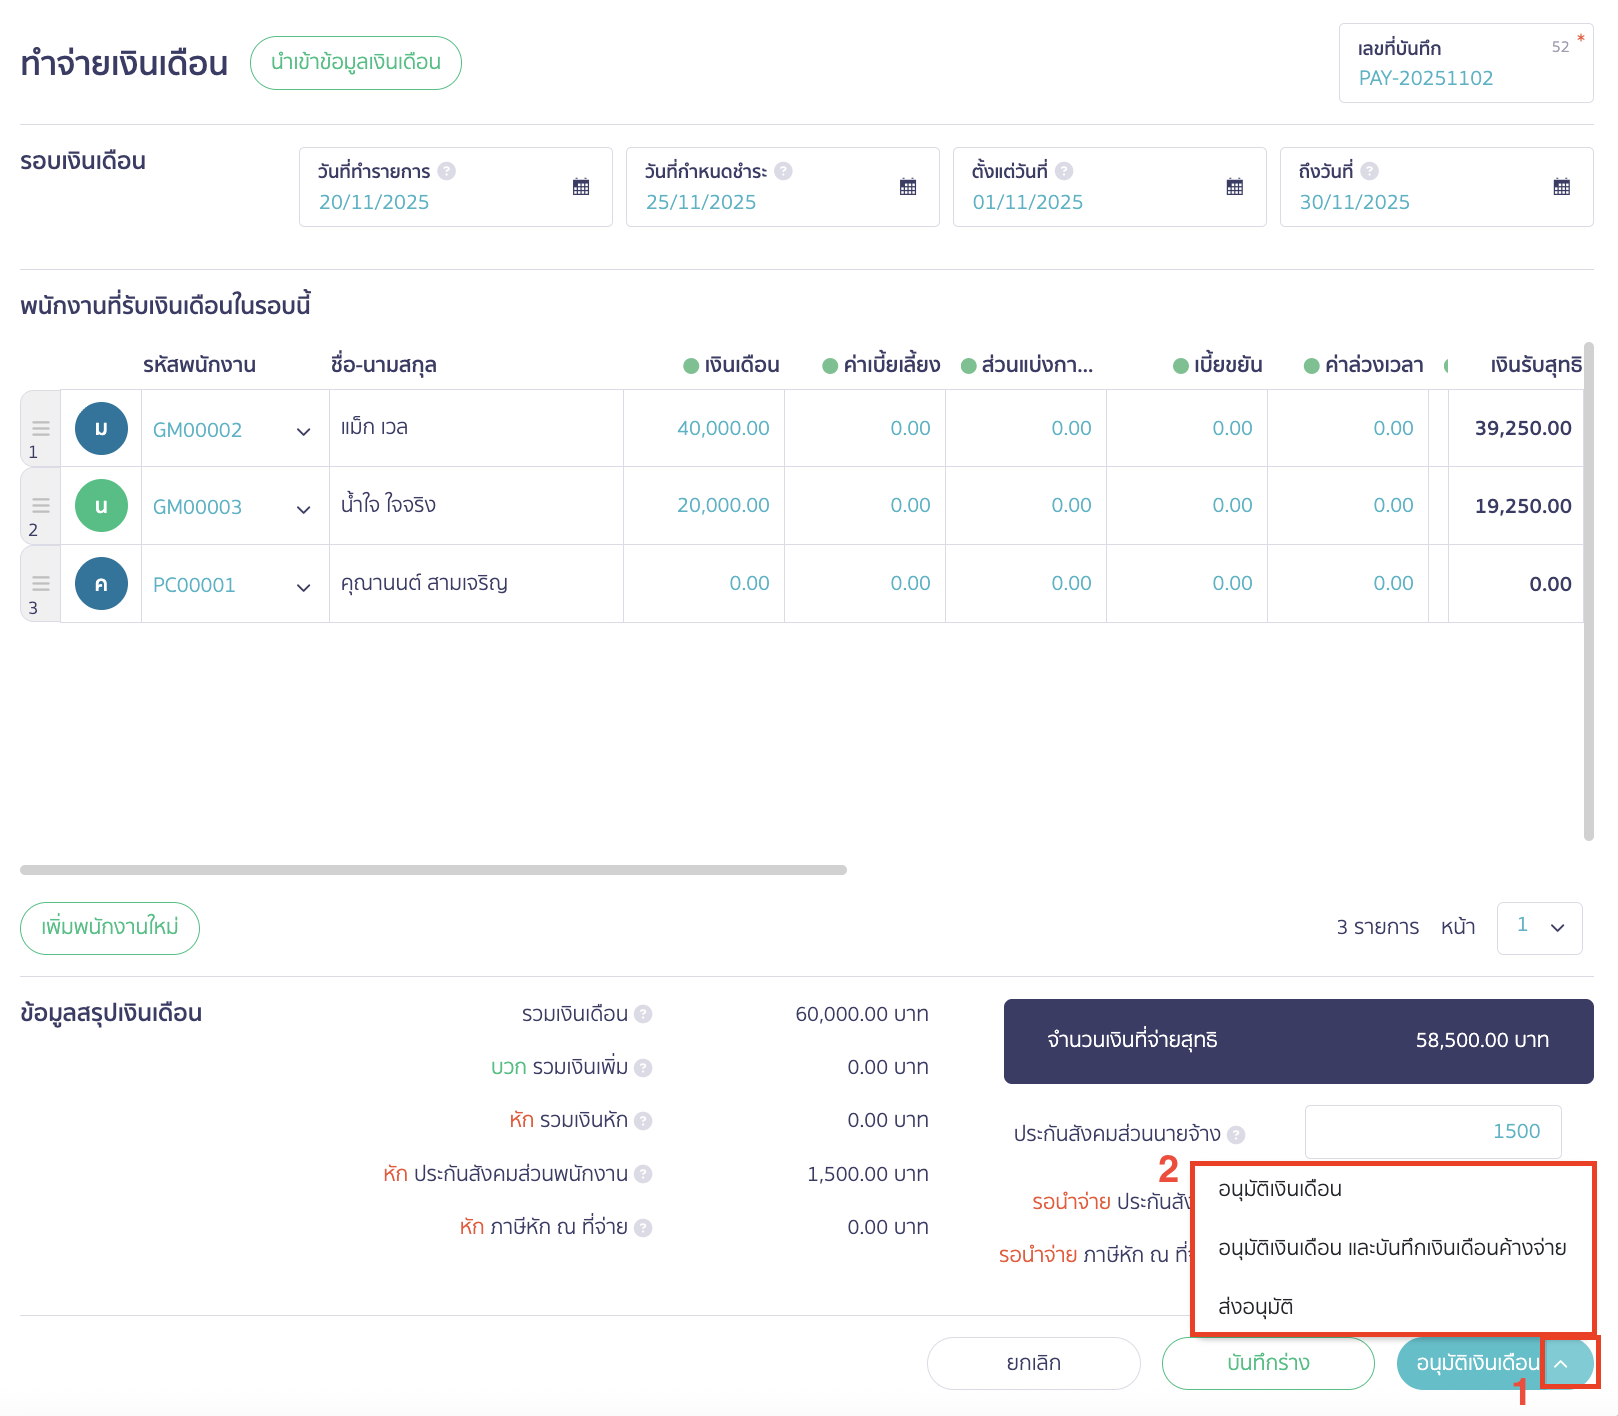Click help icon beside รวมเงินเดือน label
Image resolution: width=1618 pixels, height=1416 pixels.
click(643, 1014)
